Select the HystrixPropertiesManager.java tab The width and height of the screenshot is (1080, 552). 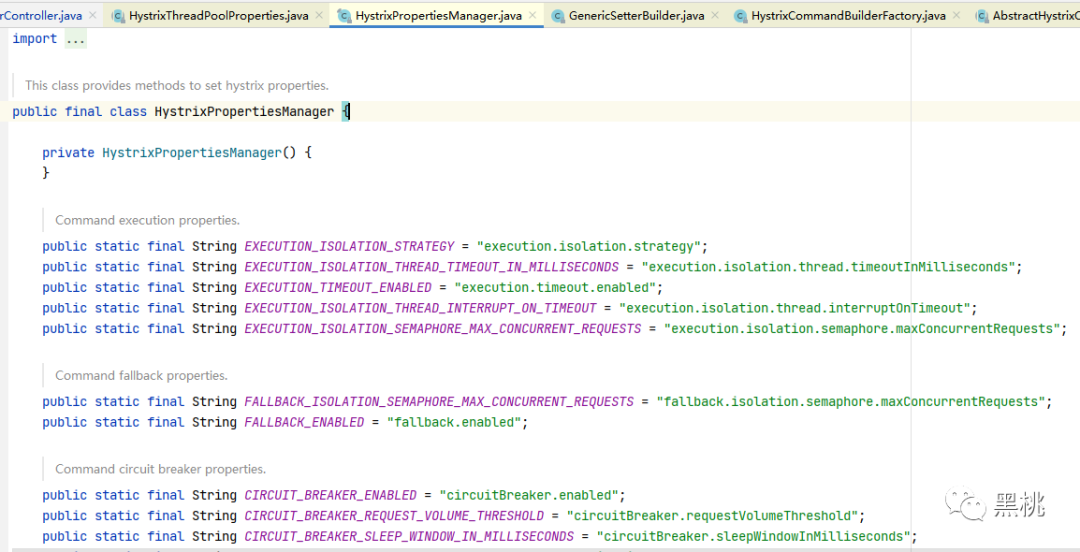pyautogui.click(x=438, y=15)
